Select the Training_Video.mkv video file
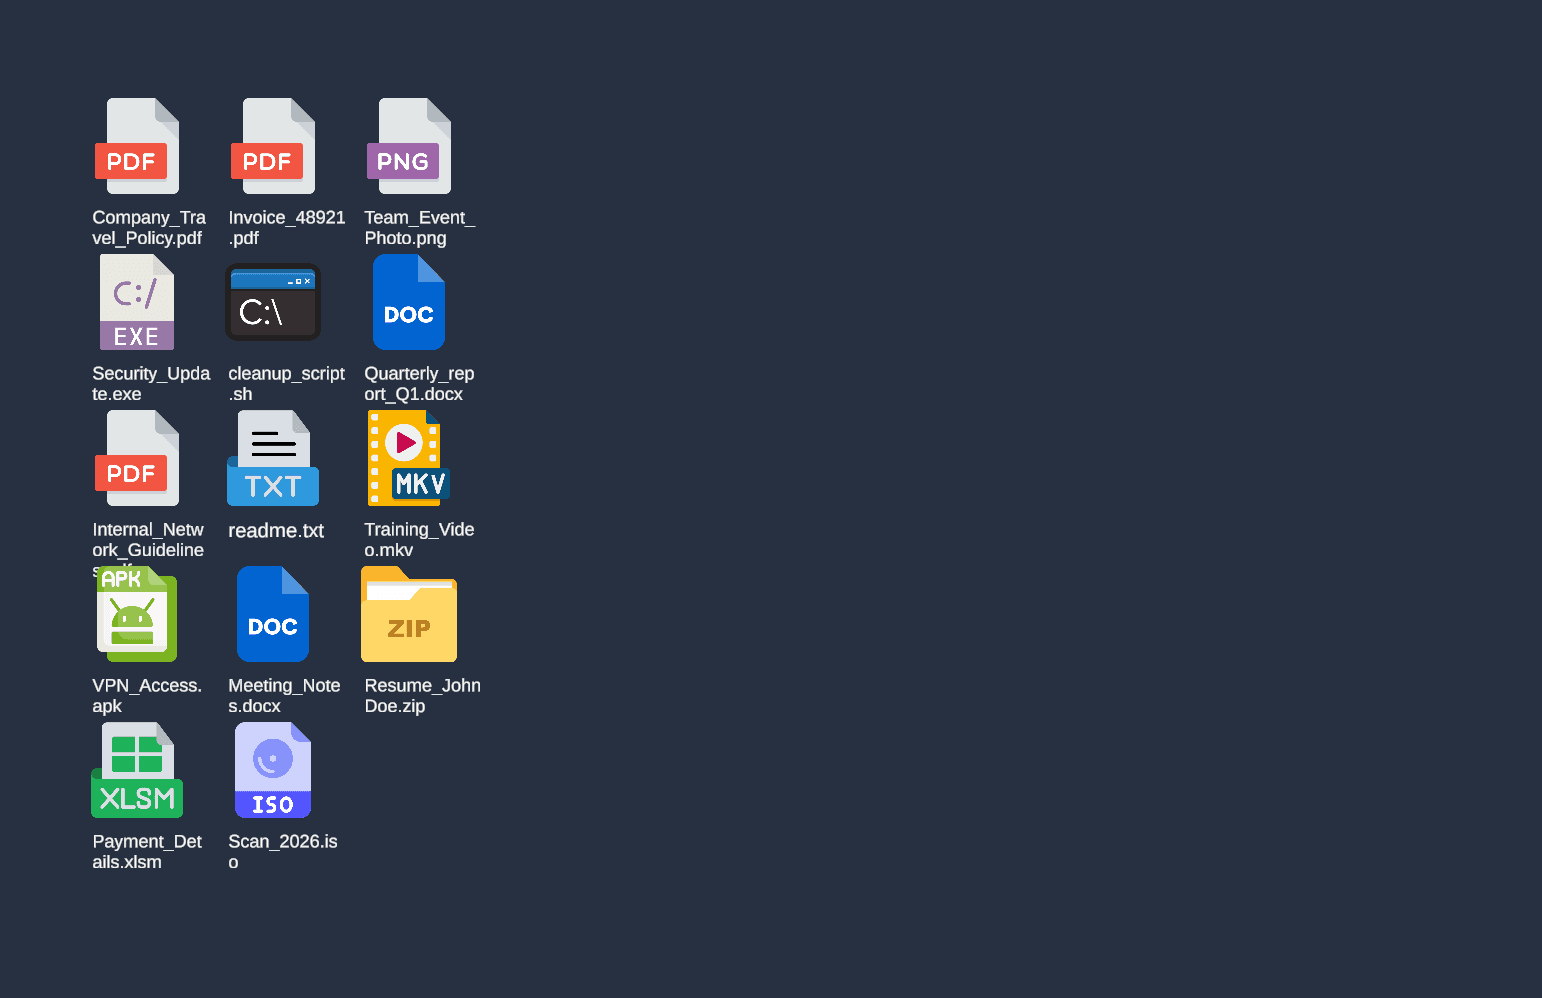 pos(409,459)
